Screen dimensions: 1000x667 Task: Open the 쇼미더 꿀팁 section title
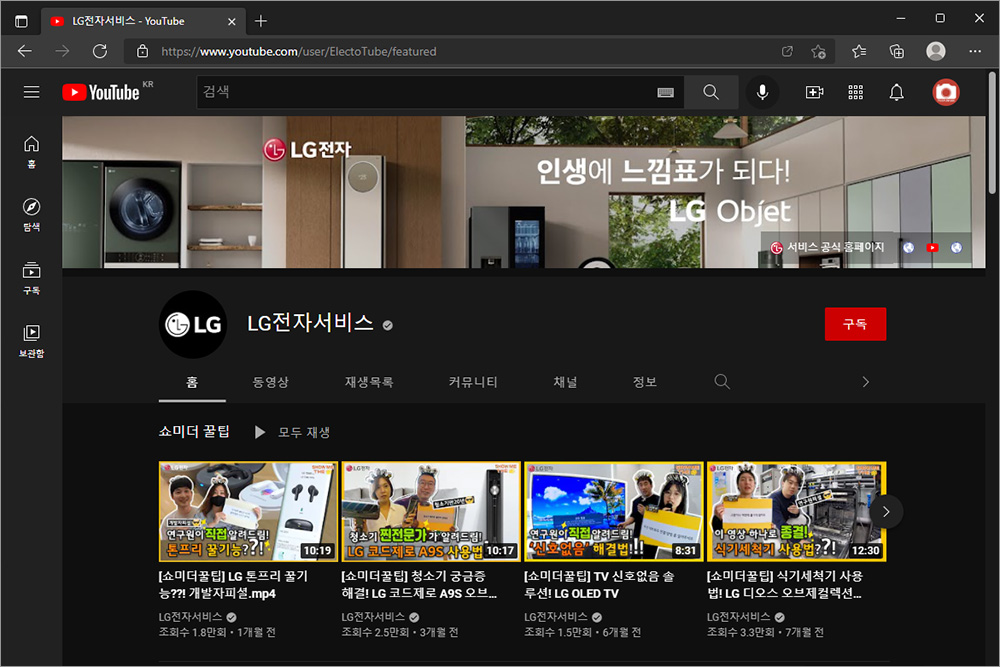point(194,432)
